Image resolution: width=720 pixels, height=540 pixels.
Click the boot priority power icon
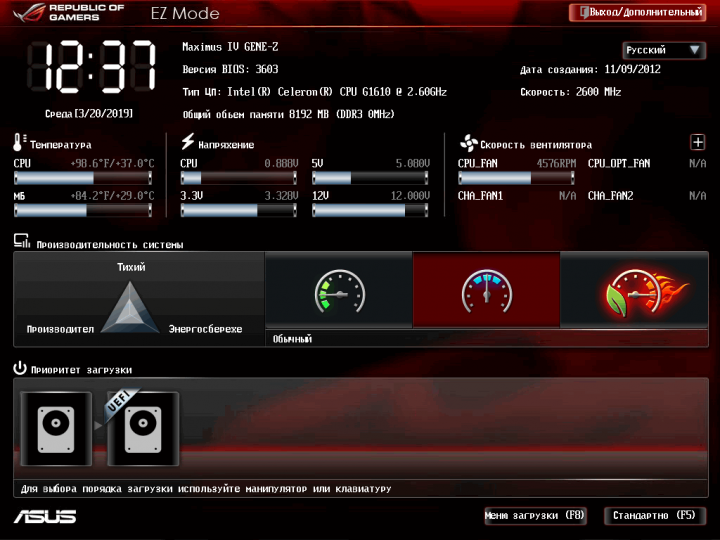[x=20, y=368]
